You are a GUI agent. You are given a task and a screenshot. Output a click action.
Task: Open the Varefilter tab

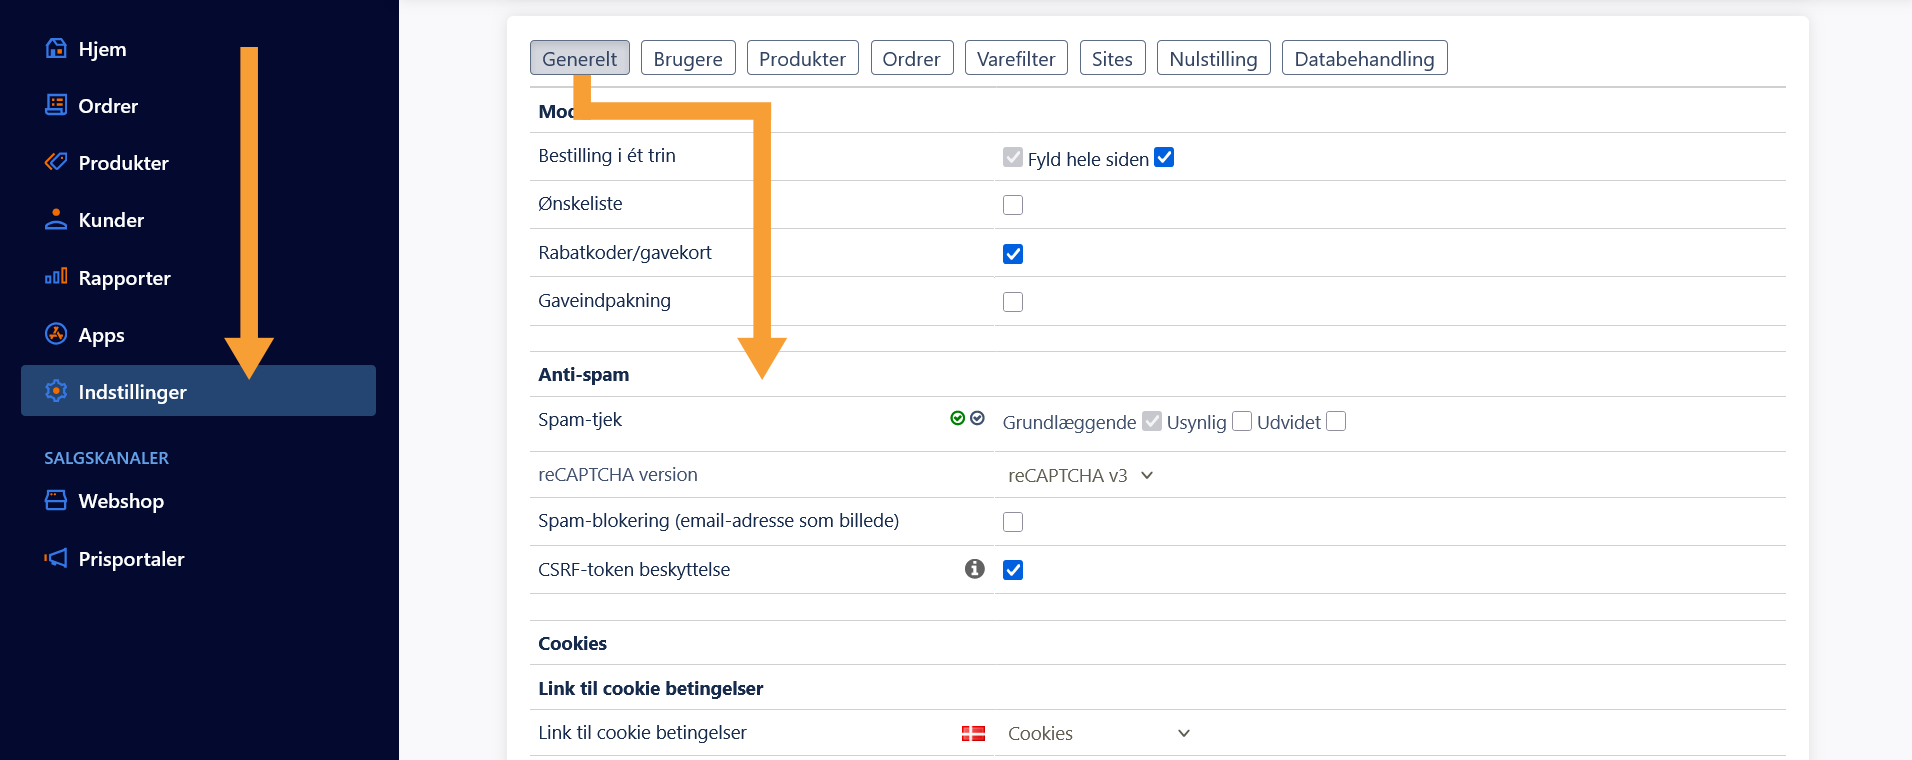pos(1016,59)
